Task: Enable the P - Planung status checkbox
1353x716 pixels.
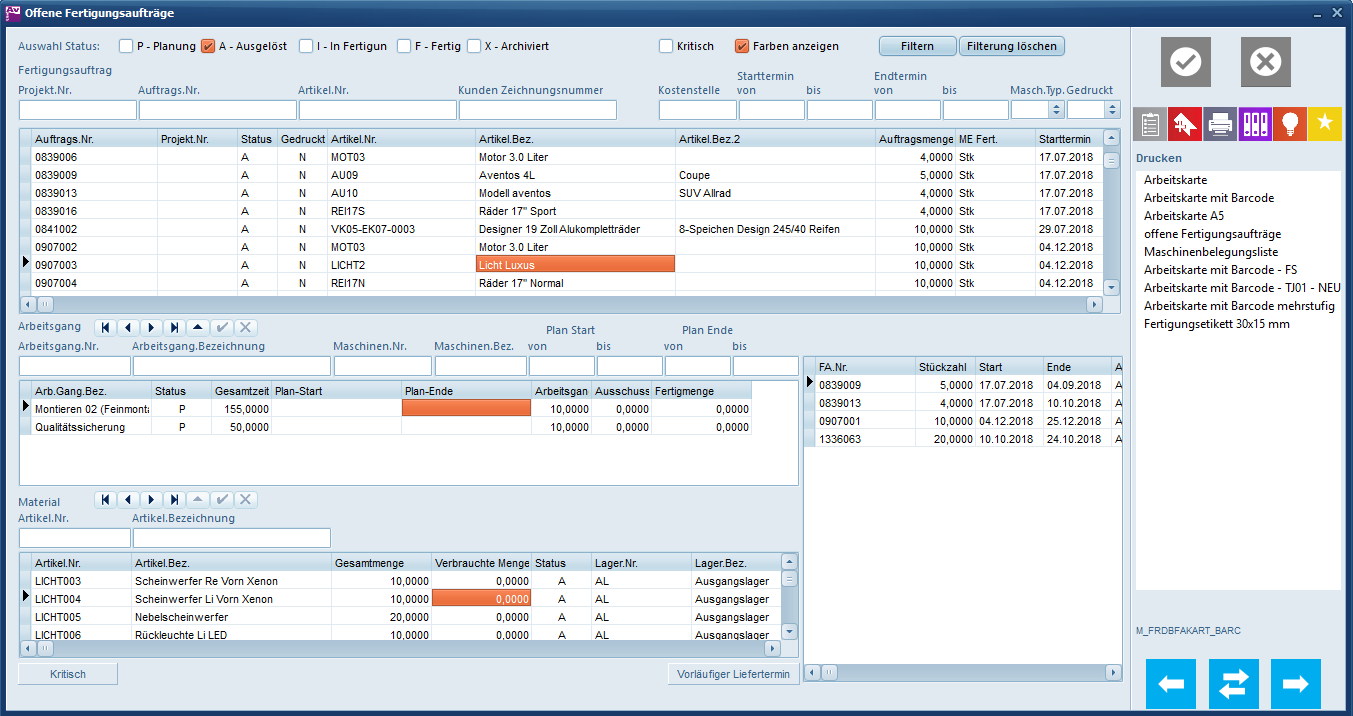Action: [126, 46]
